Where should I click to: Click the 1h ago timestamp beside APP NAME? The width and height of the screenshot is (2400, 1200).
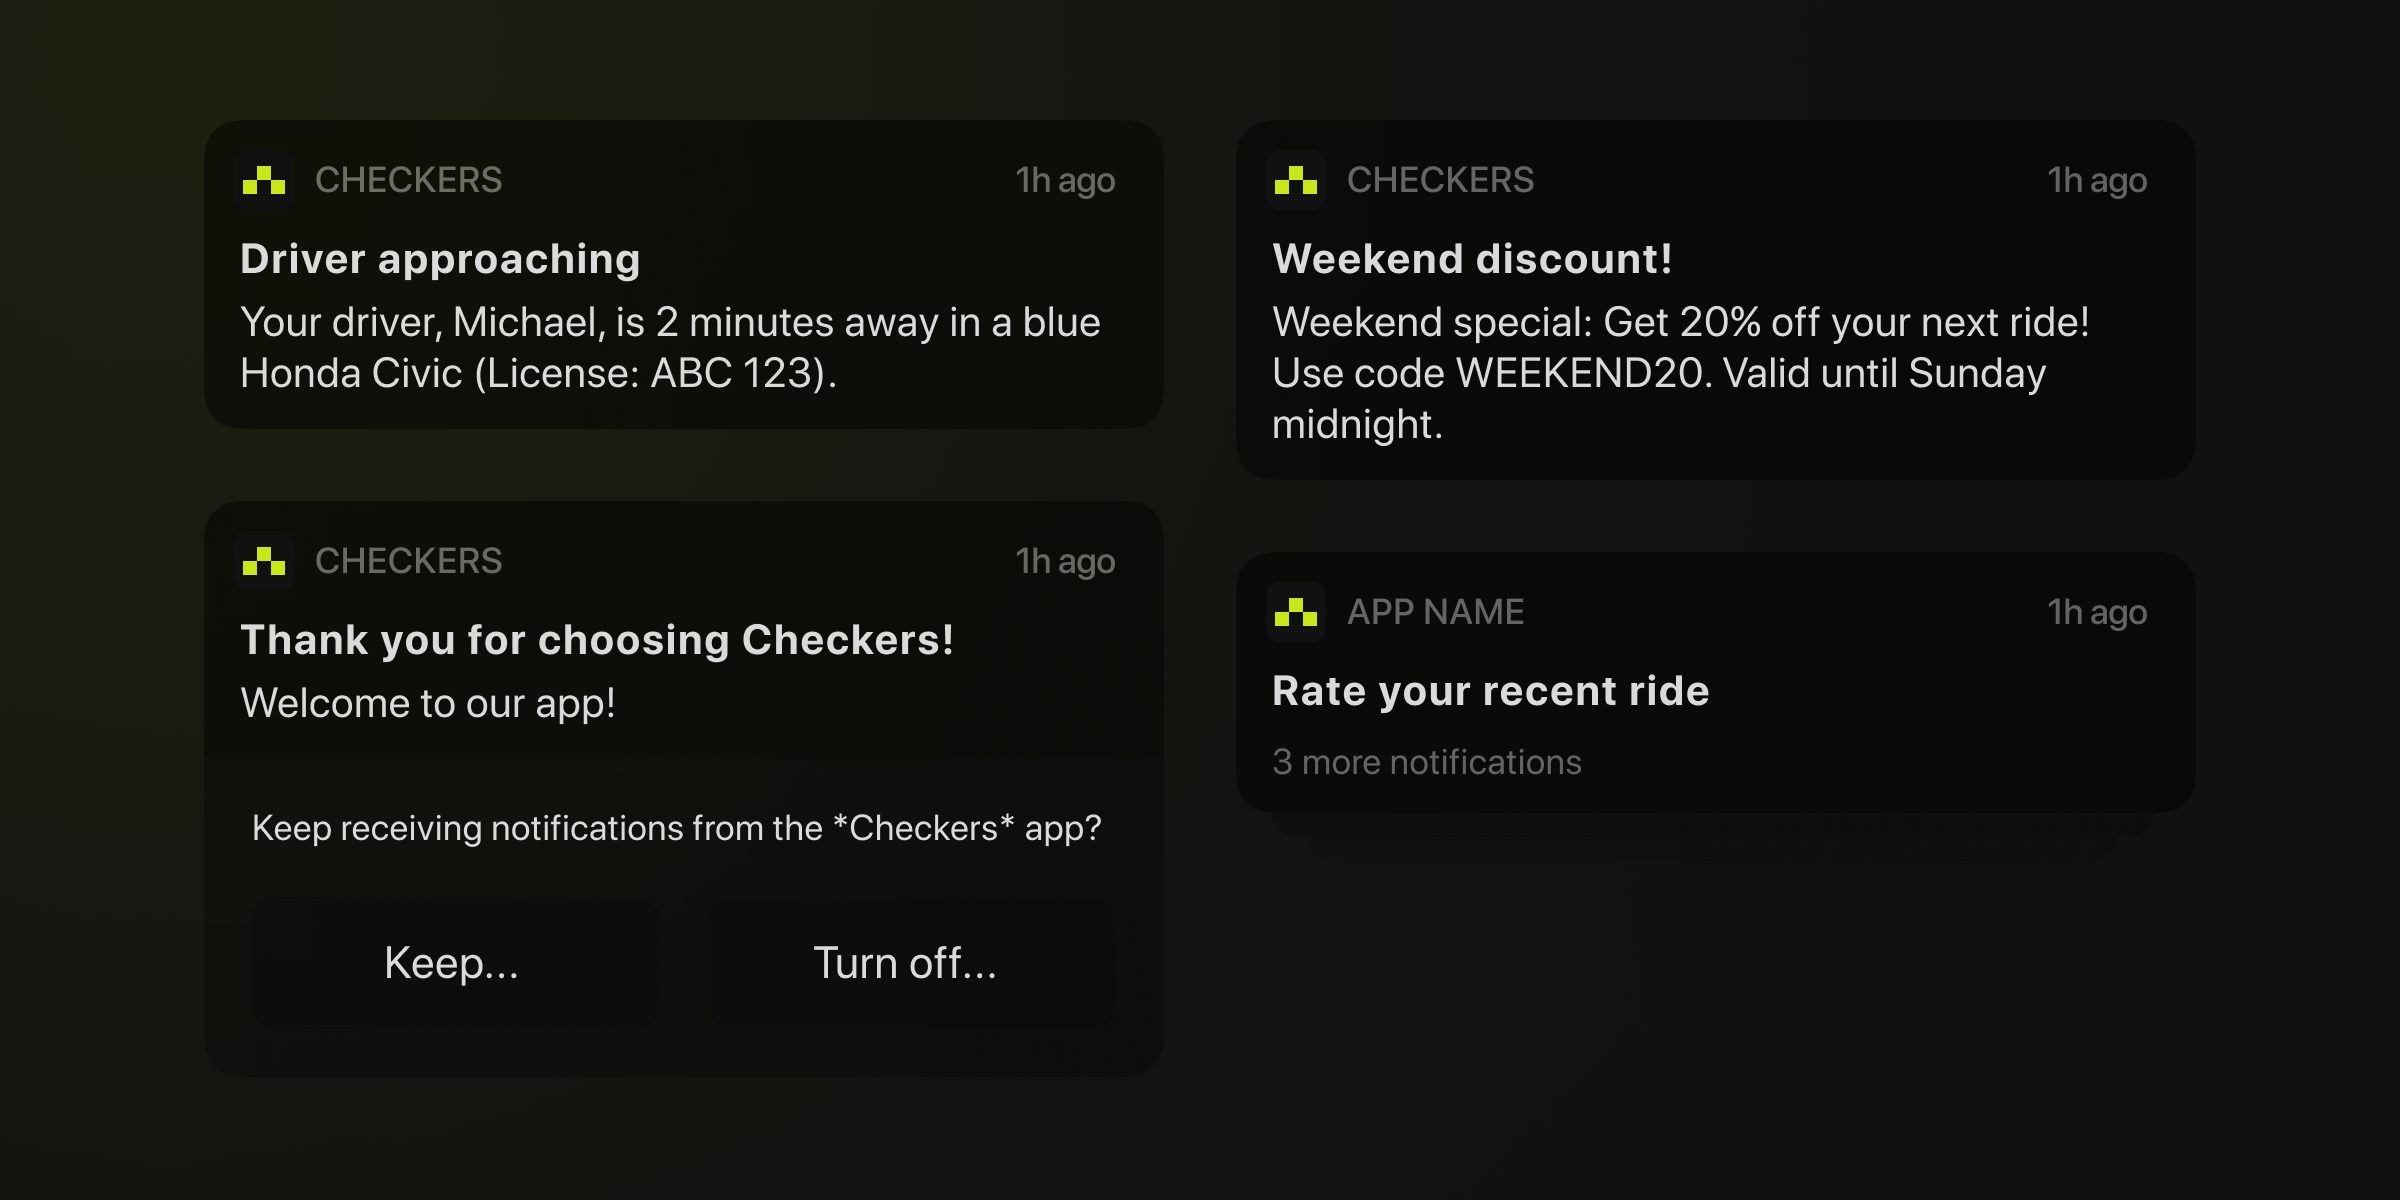point(2097,612)
